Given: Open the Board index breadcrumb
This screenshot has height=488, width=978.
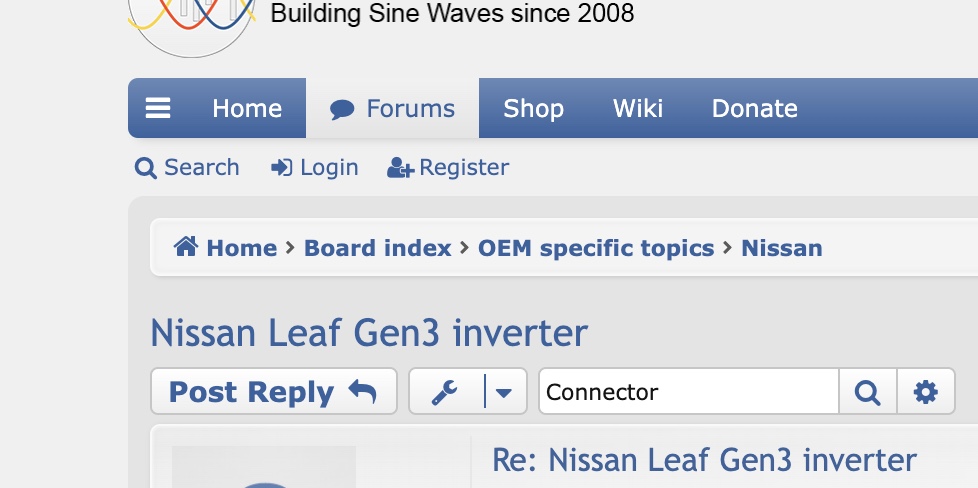Looking at the screenshot, I should click(377, 248).
